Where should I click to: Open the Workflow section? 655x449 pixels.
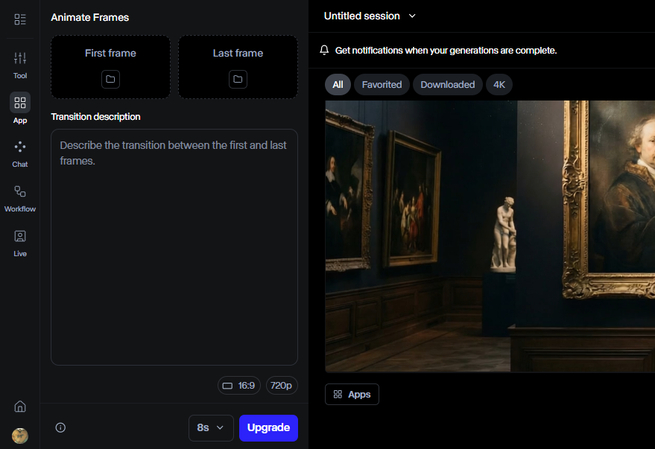20,197
